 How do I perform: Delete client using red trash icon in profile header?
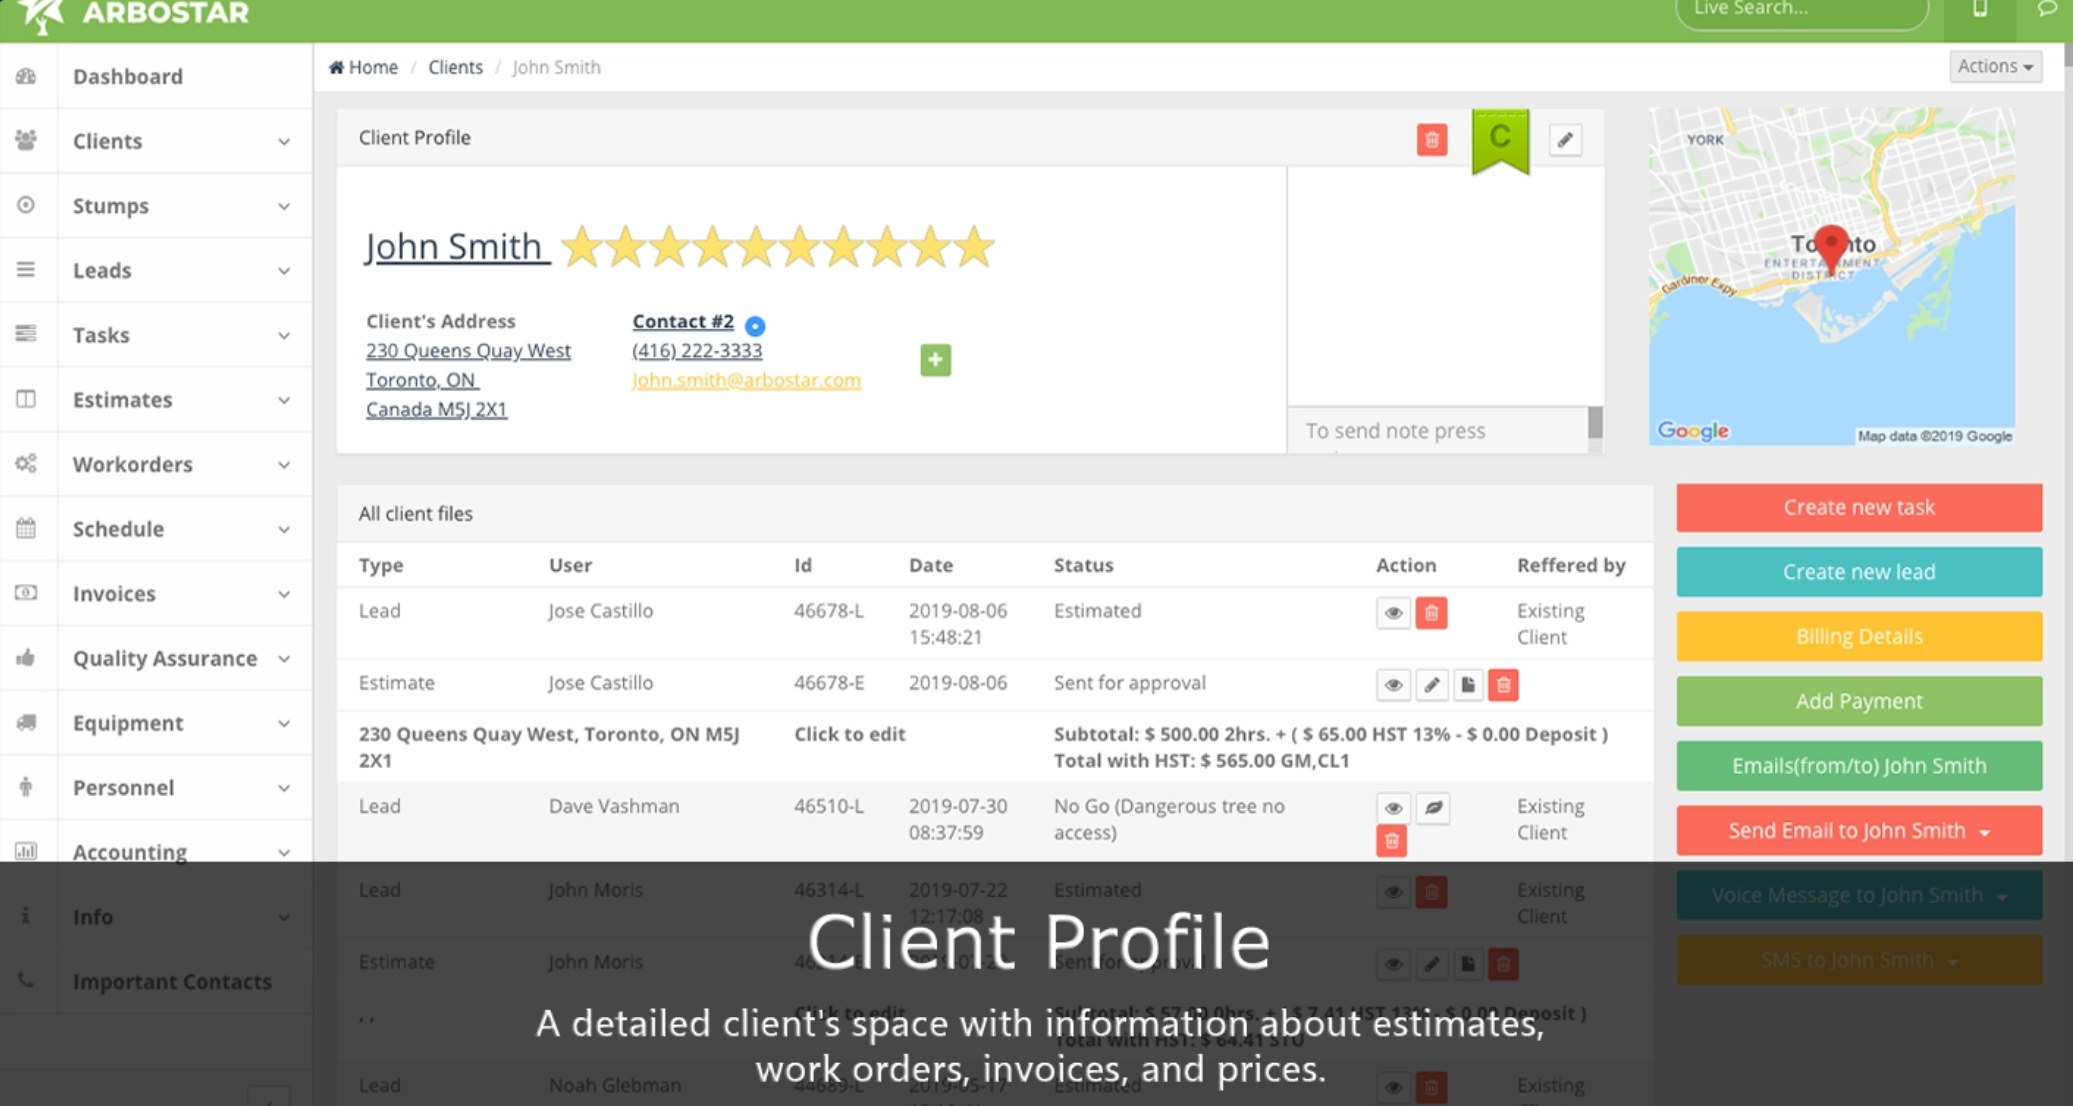click(x=1431, y=140)
